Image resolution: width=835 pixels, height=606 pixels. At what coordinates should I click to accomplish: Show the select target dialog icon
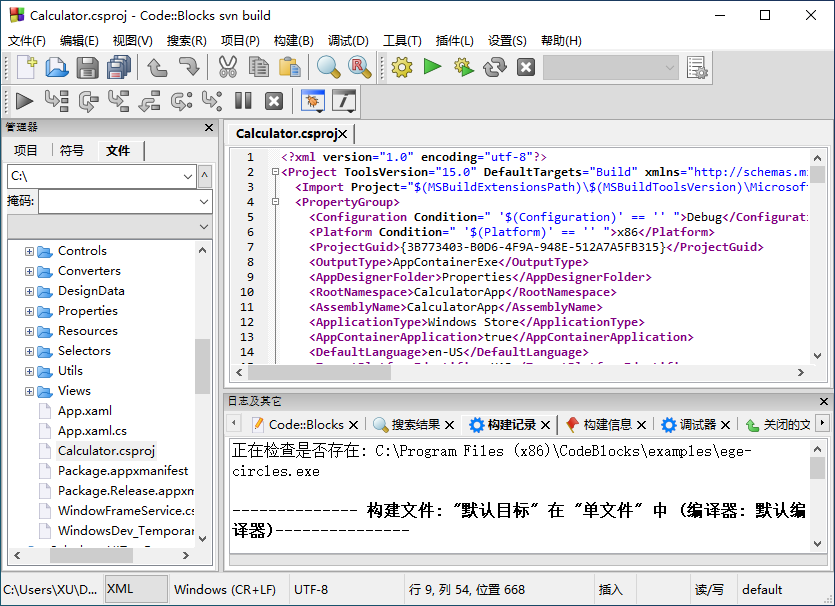click(x=697, y=68)
